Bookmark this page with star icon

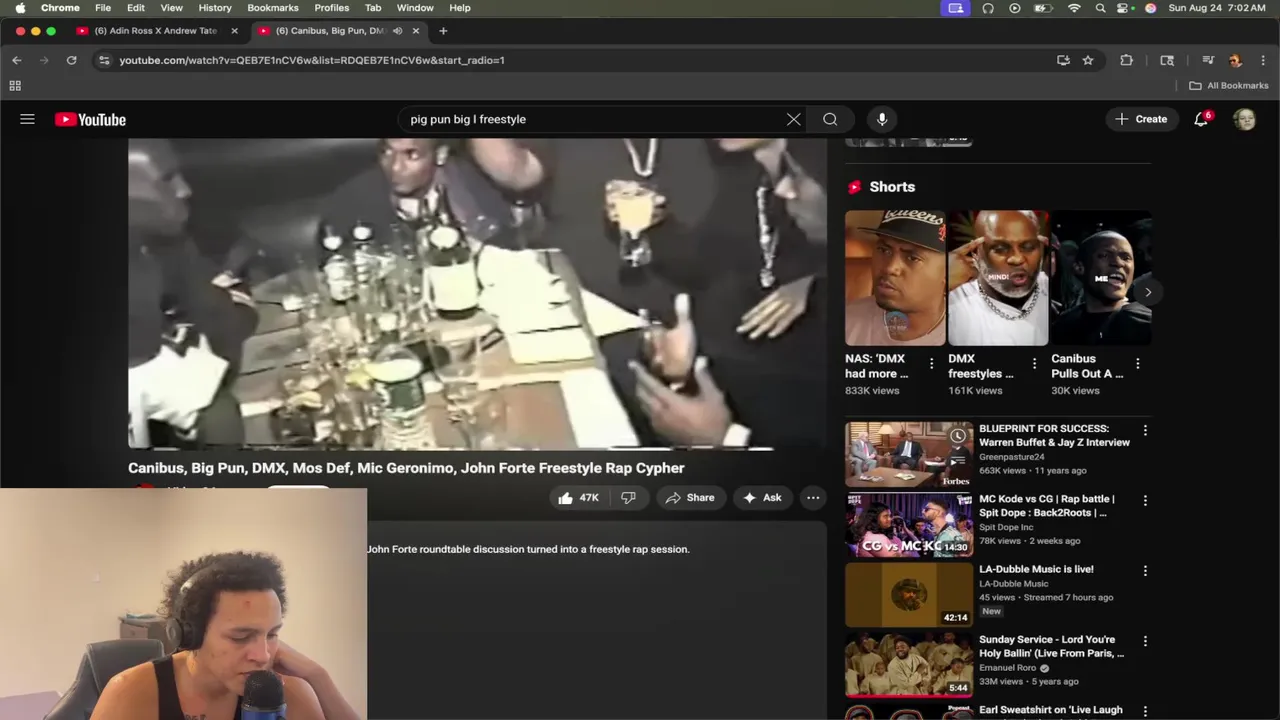coord(1088,60)
